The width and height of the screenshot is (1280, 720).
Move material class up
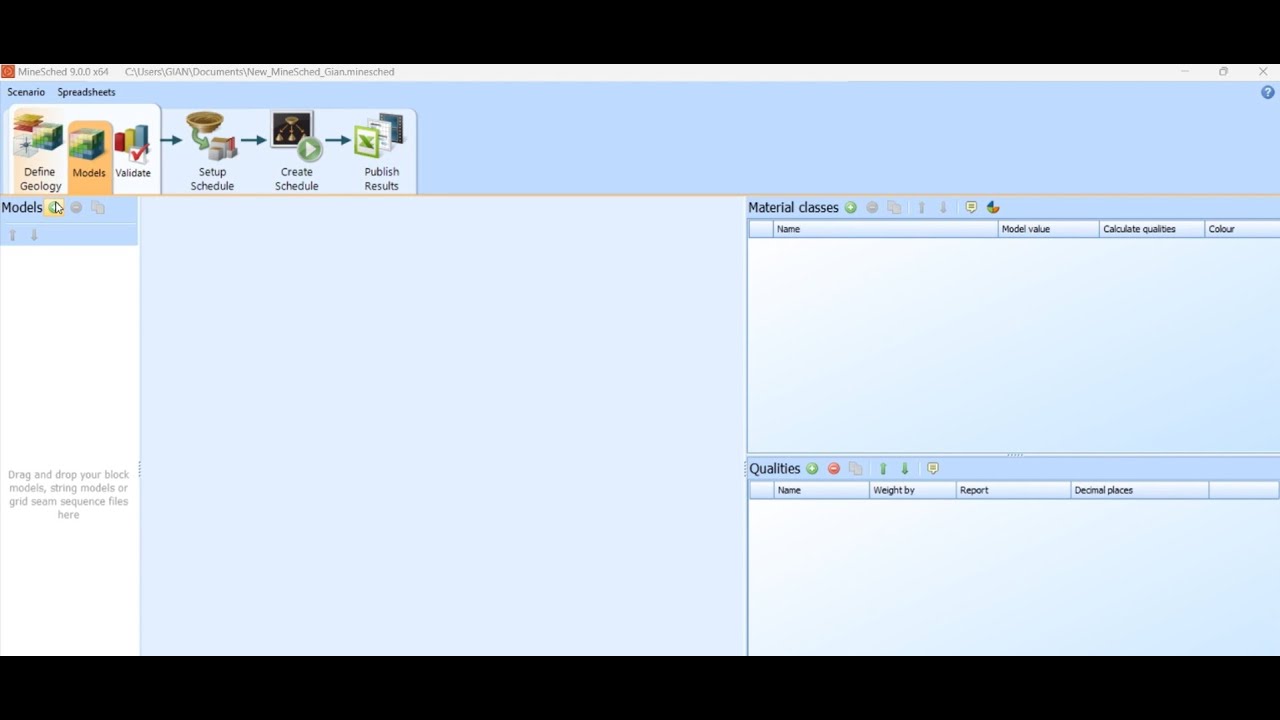coord(921,207)
